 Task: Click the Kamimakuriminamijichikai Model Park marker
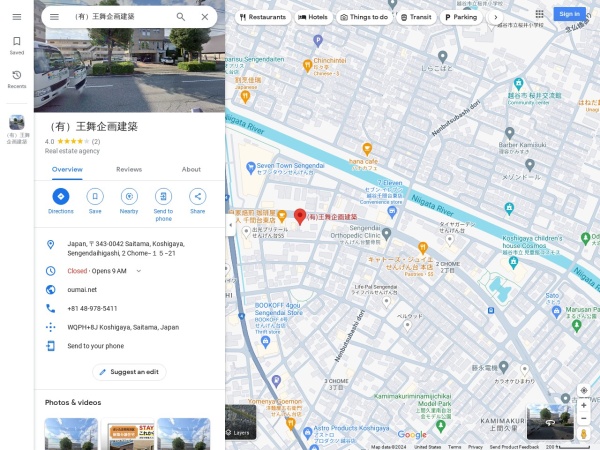pos(440,426)
